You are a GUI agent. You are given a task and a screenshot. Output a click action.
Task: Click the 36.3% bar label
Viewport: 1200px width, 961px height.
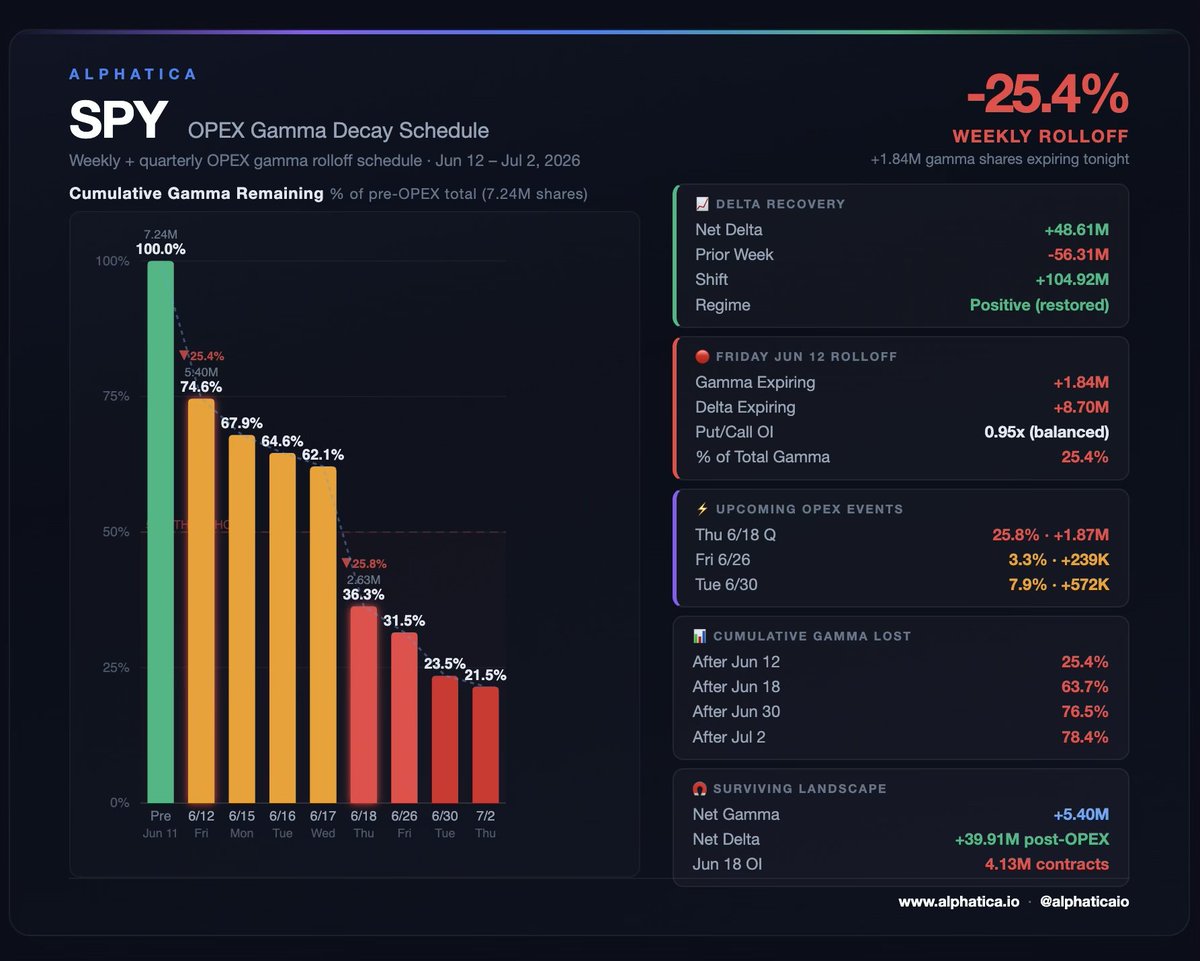pyautogui.click(x=364, y=594)
